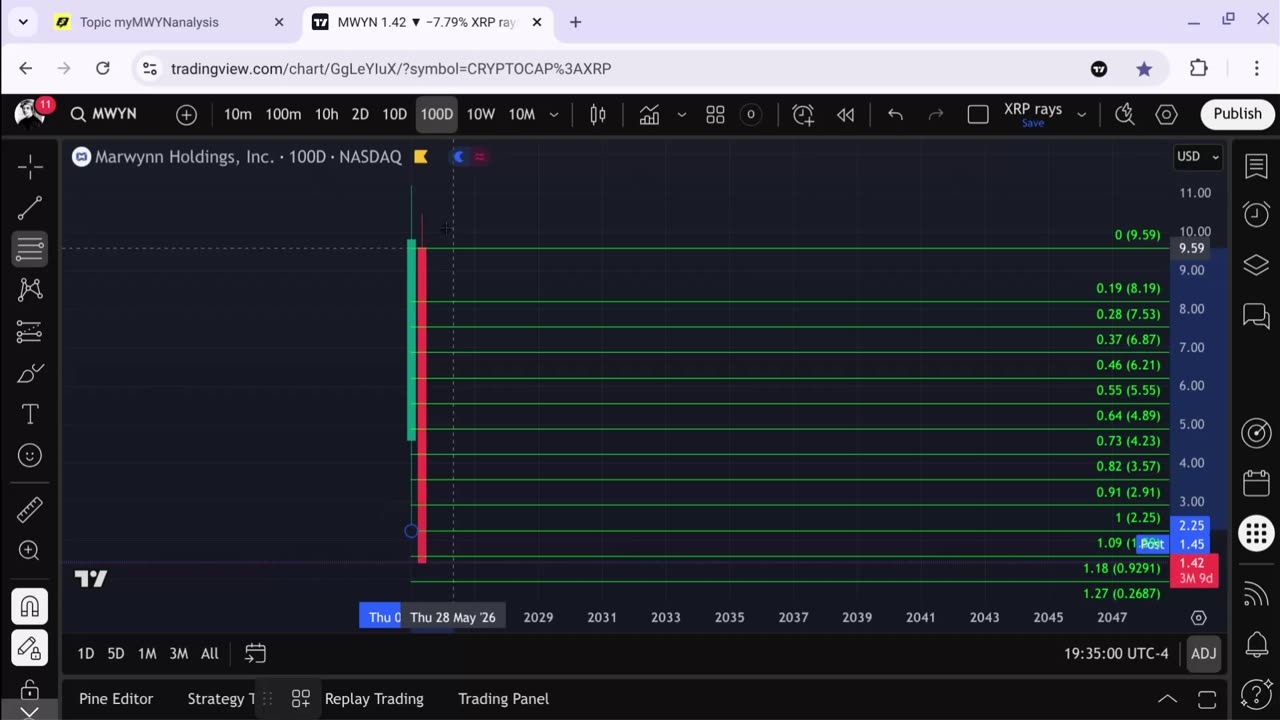Open the candle chart style dropdown
Screen dimensions: 1280x720
[x=598, y=115]
